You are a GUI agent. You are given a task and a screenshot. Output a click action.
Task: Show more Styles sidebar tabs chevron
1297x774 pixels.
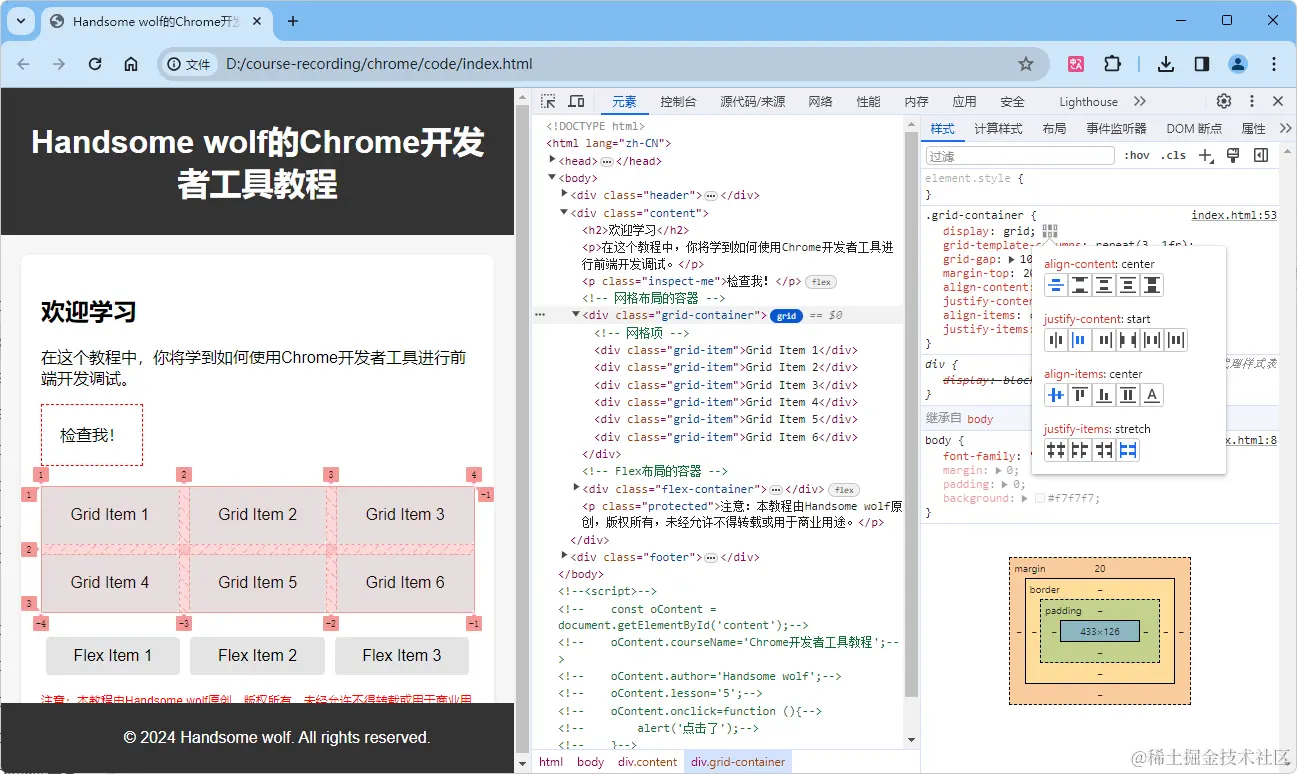pyautogui.click(x=1285, y=128)
